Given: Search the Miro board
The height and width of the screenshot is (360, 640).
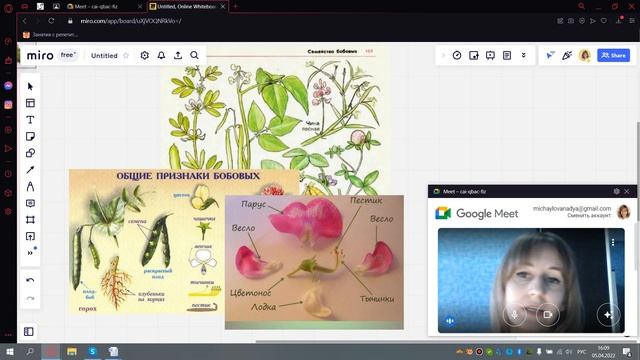Looking at the screenshot, I should [194, 55].
